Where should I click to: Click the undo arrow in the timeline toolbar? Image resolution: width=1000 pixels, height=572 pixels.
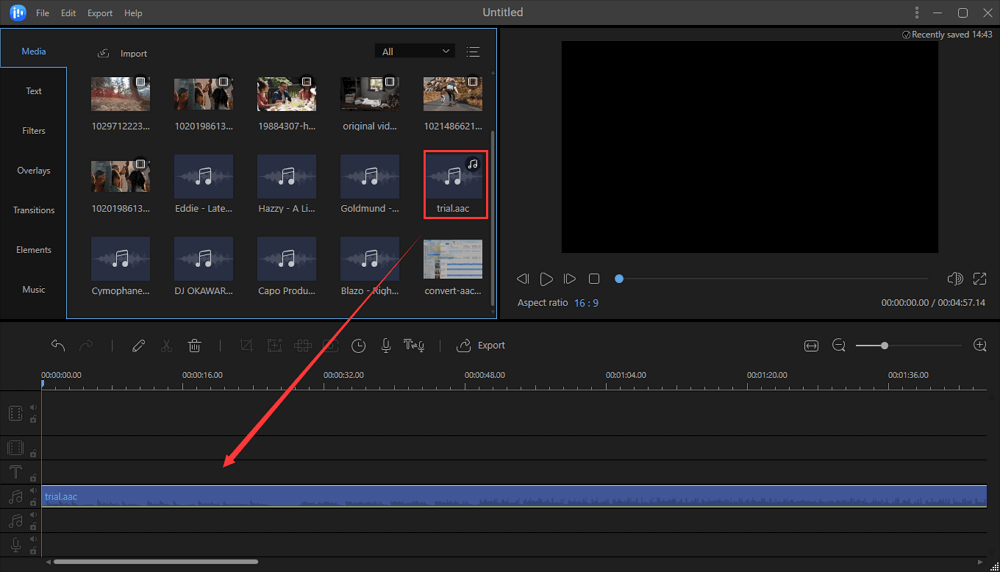pyautogui.click(x=58, y=346)
